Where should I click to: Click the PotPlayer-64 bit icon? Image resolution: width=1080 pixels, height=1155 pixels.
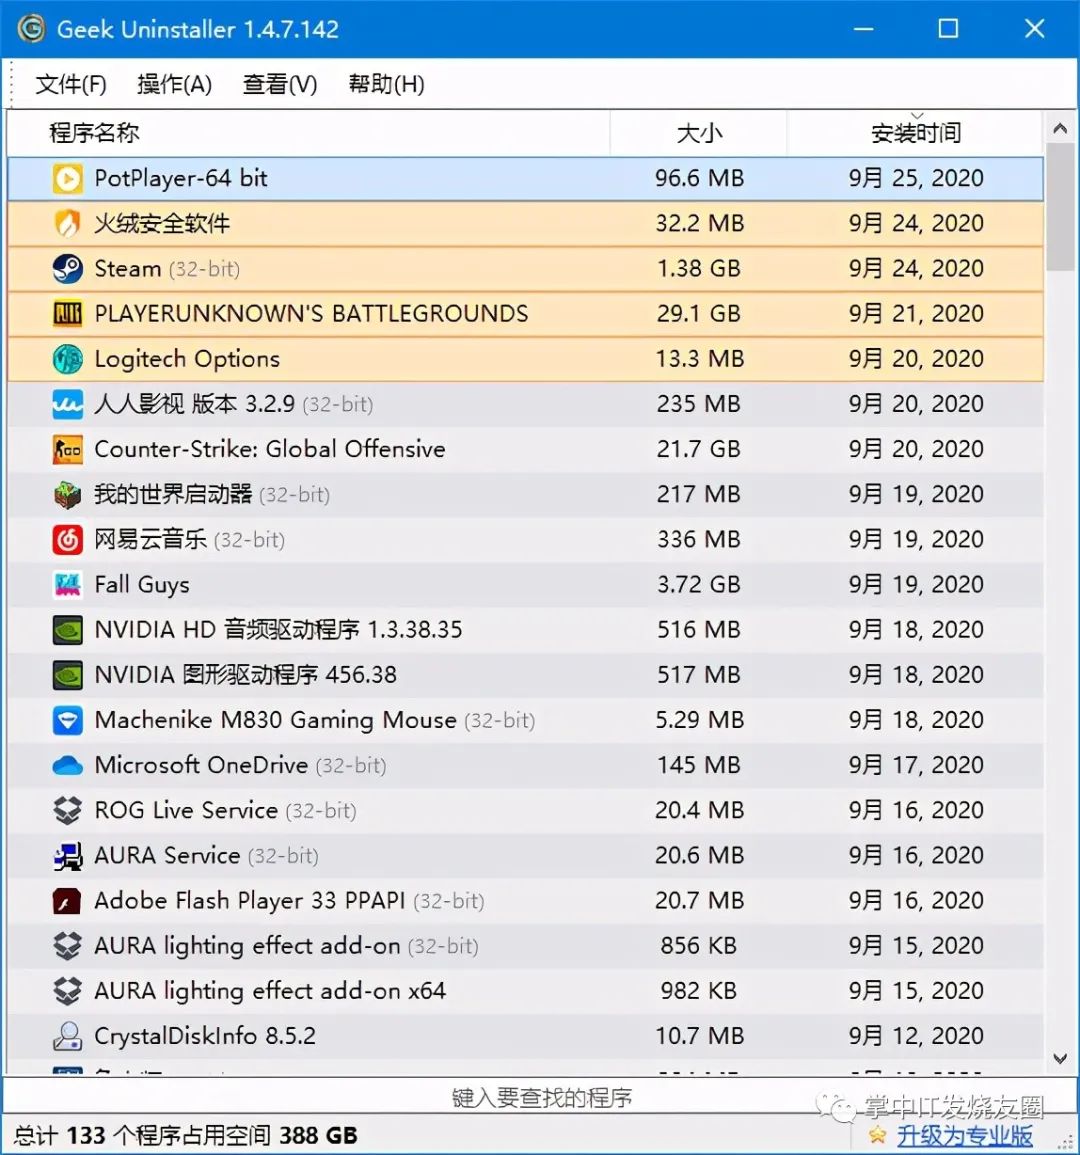[x=68, y=178]
